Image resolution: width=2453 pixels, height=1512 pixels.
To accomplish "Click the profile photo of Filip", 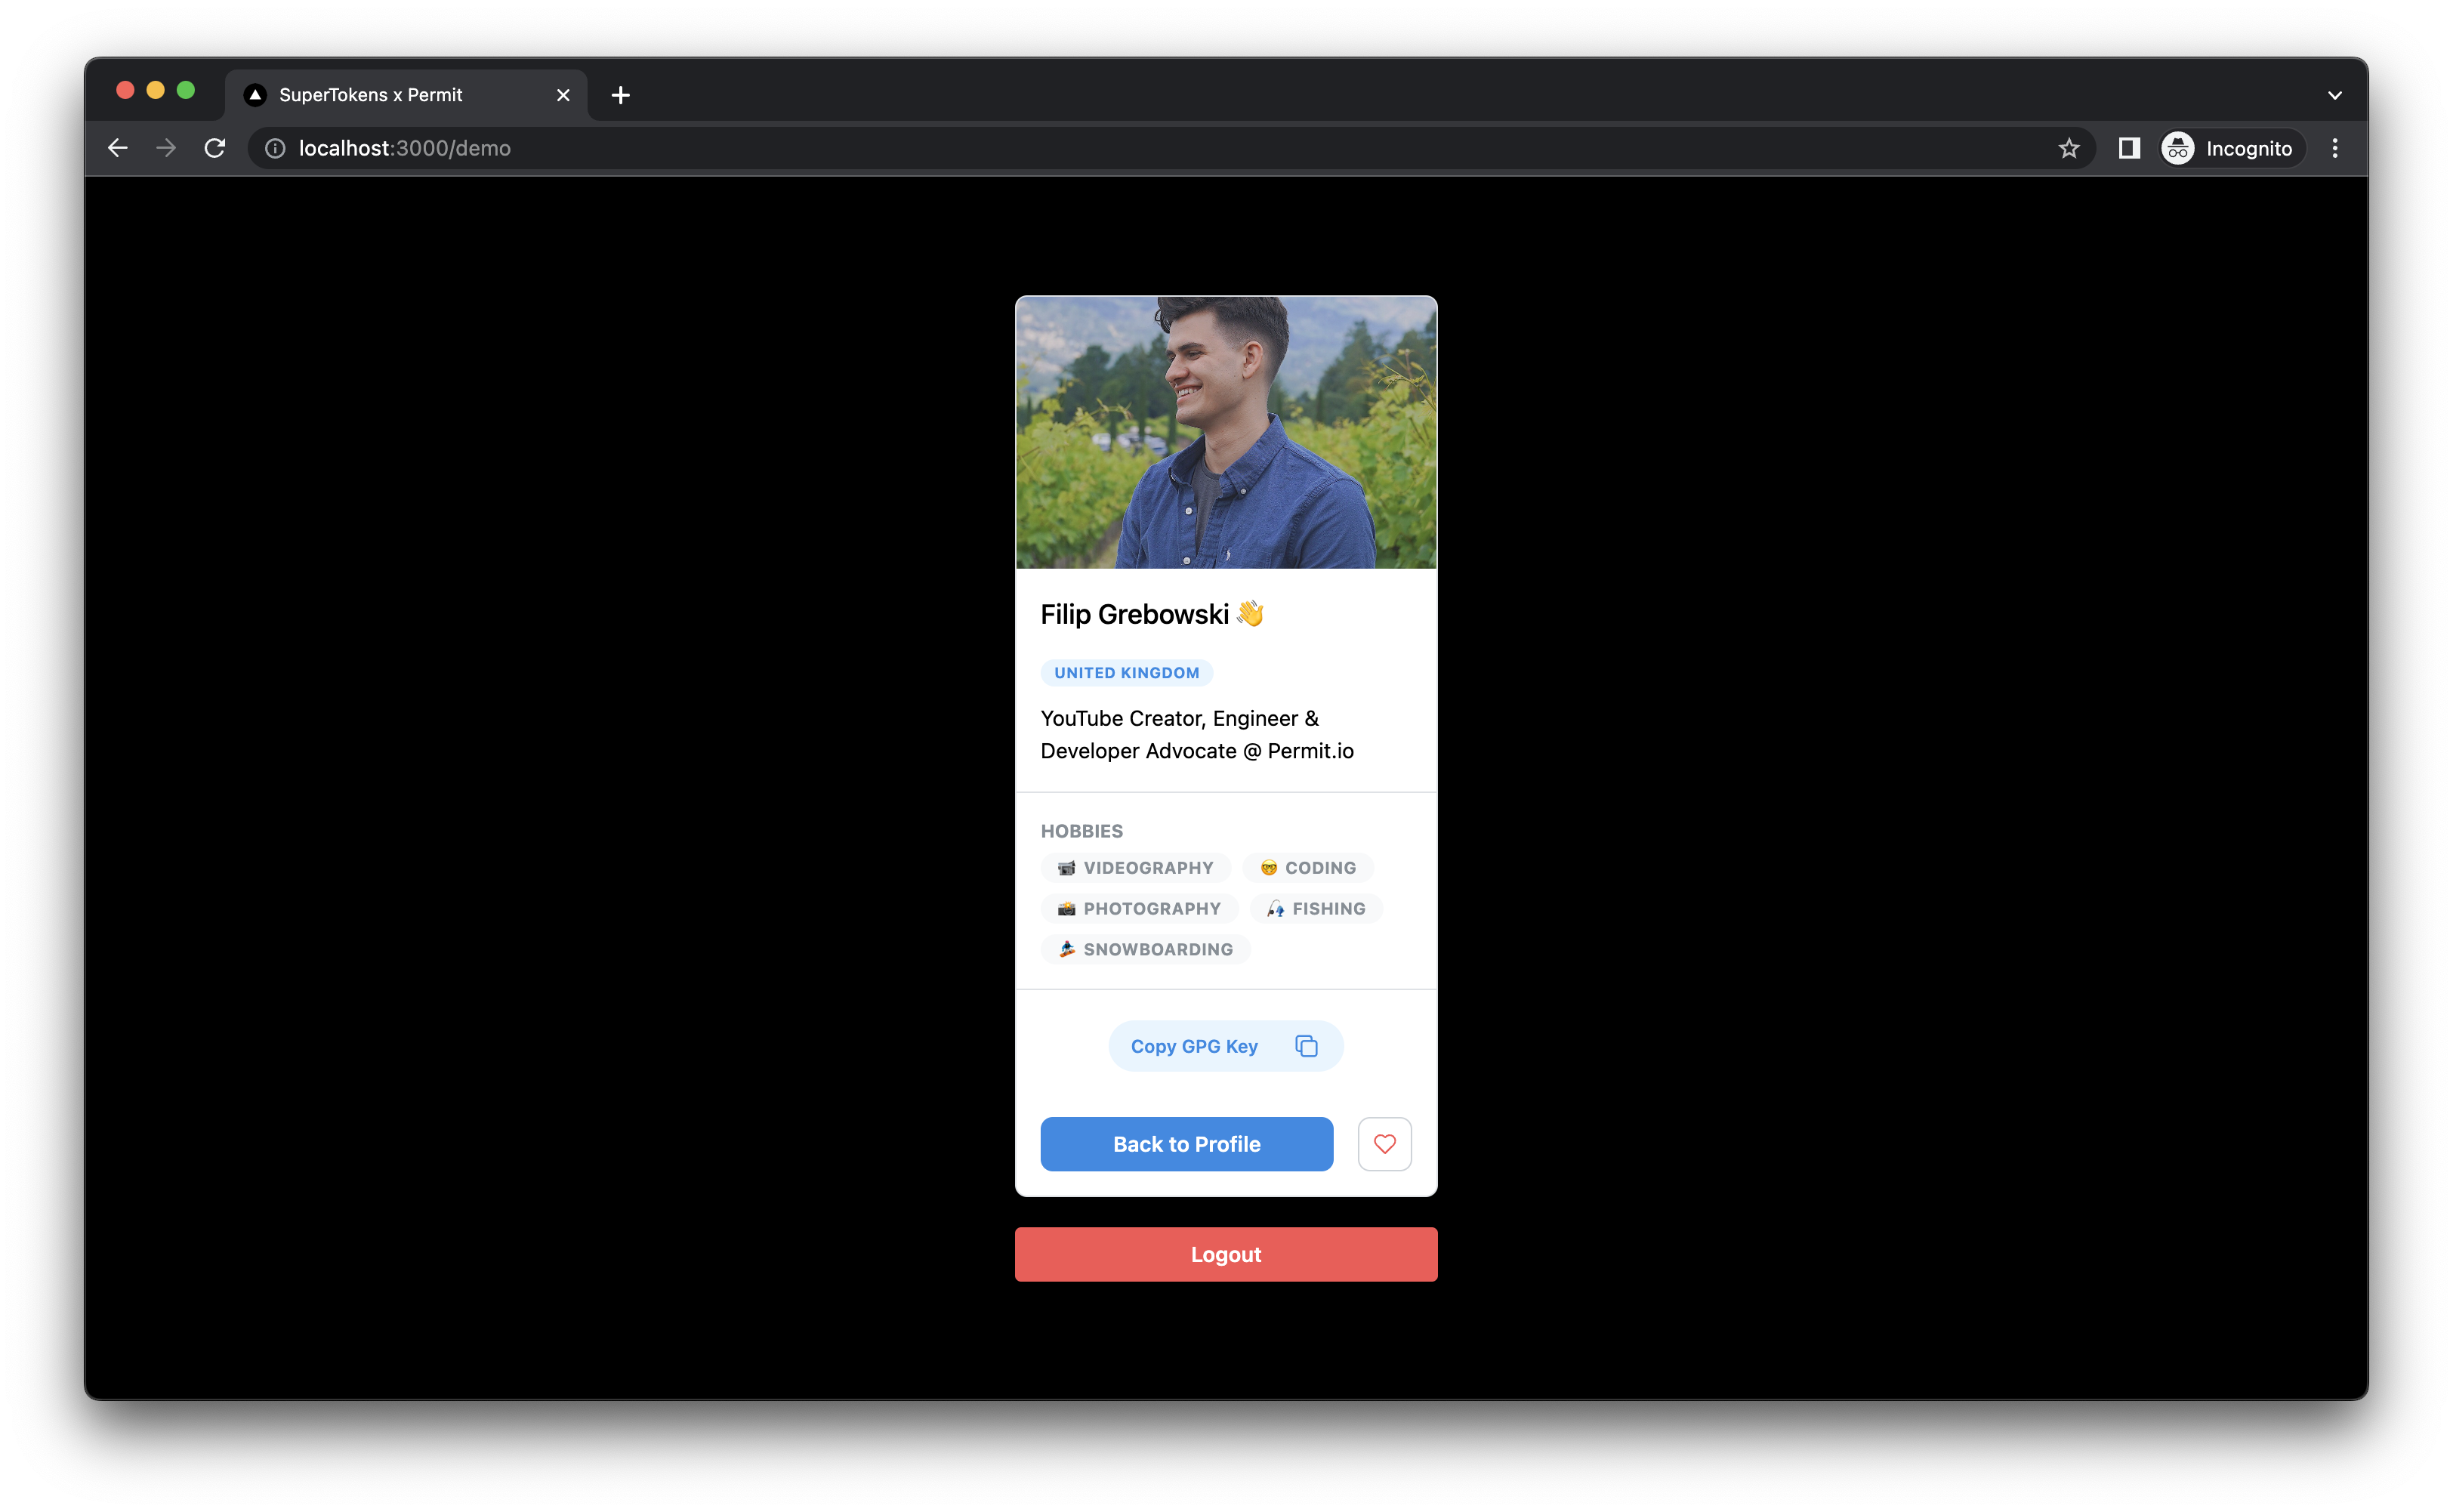I will [x=1226, y=432].
